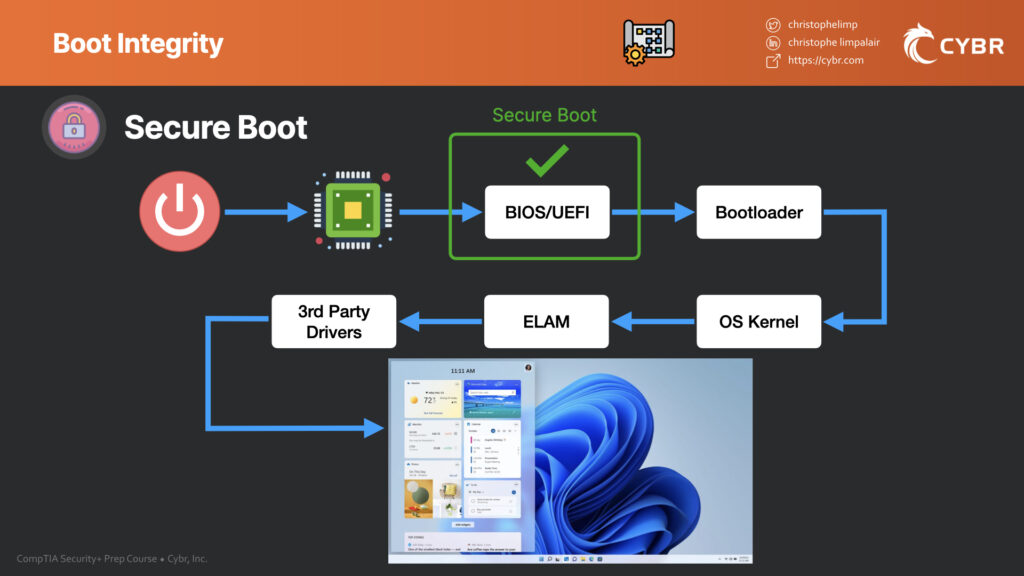The image size is (1024, 576).
Task: Click the CompTIA Security+ Prep Course footer
Action: [112, 558]
